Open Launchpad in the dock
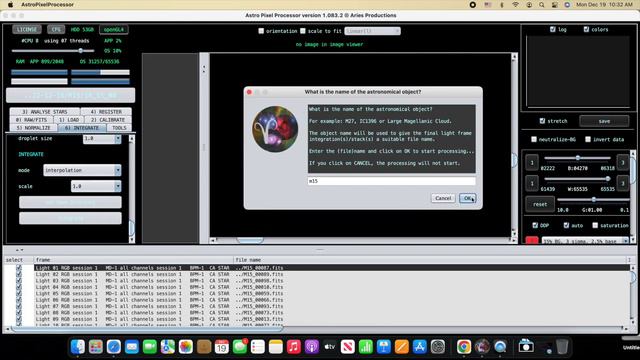Viewport: 640px width, 360px height. pyautogui.click(x=96, y=347)
